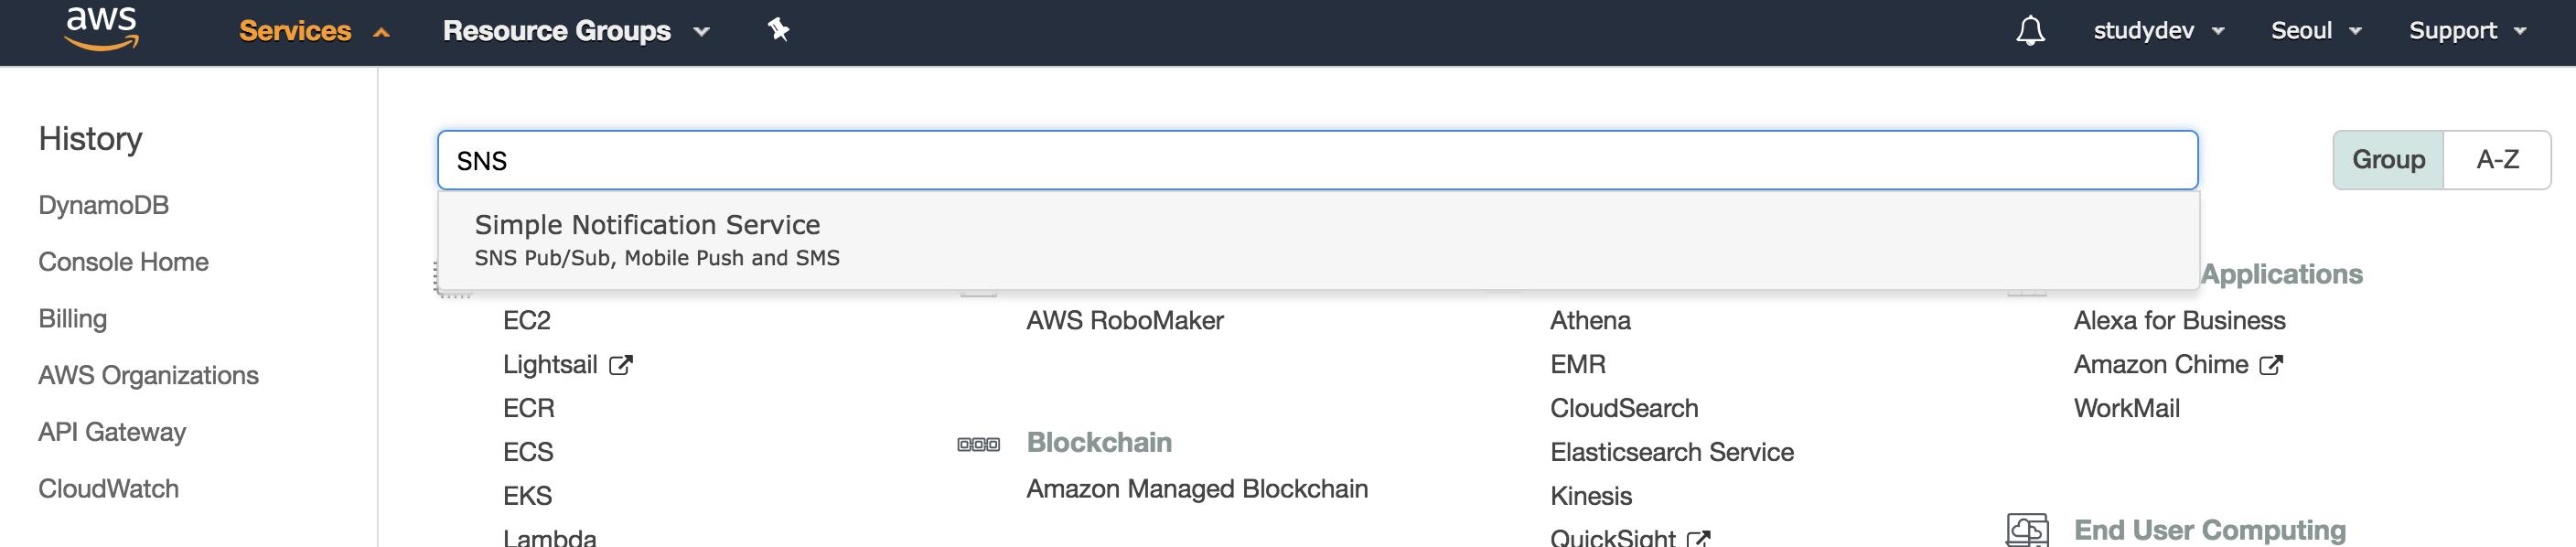The width and height of the screenshot is (2576, 547).
Task: Open Lightsail external link icon
Action: [x=621, y=365]
